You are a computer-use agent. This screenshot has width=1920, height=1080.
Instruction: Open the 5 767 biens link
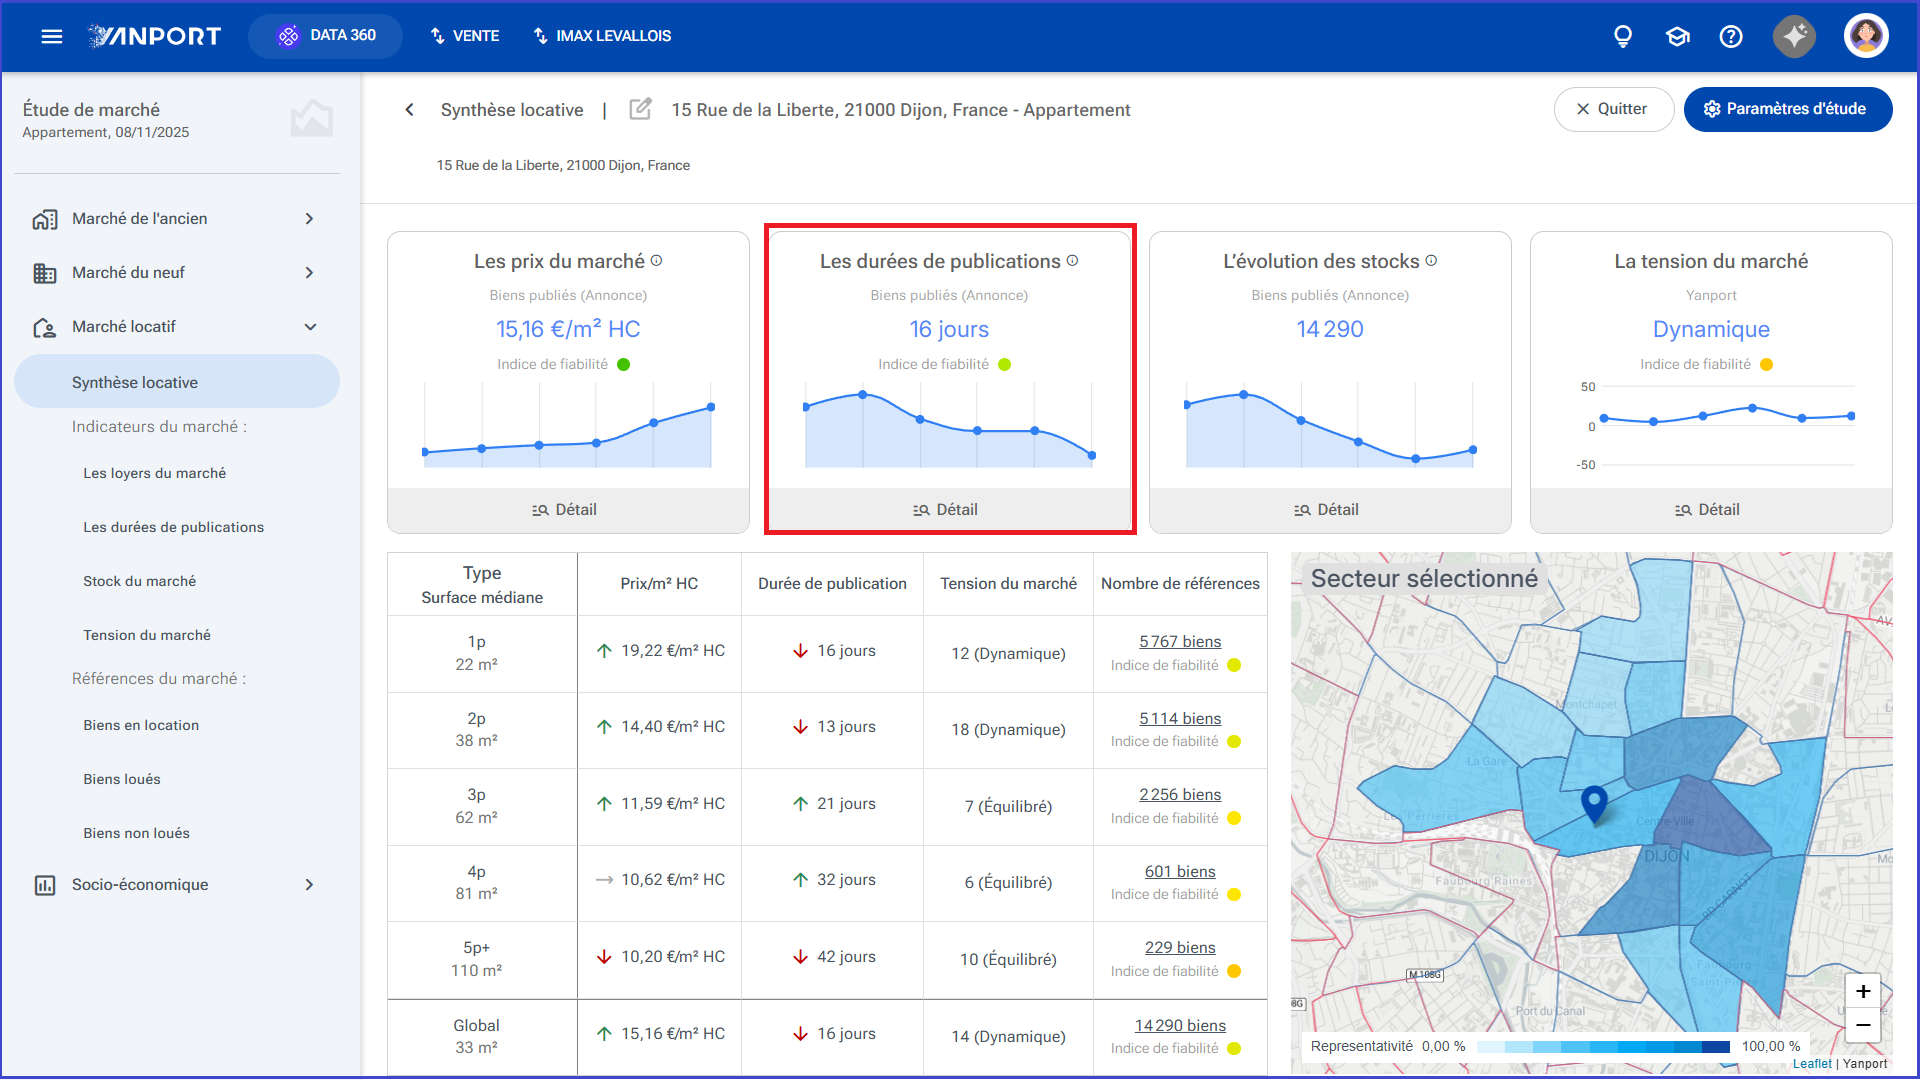[1180, 641]
